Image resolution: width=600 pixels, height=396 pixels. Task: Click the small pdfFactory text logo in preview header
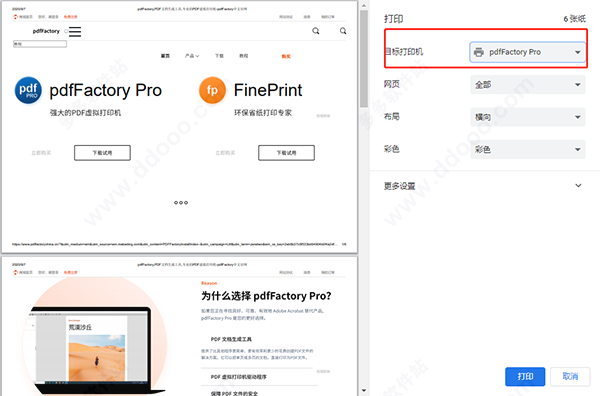click(46, 31)
